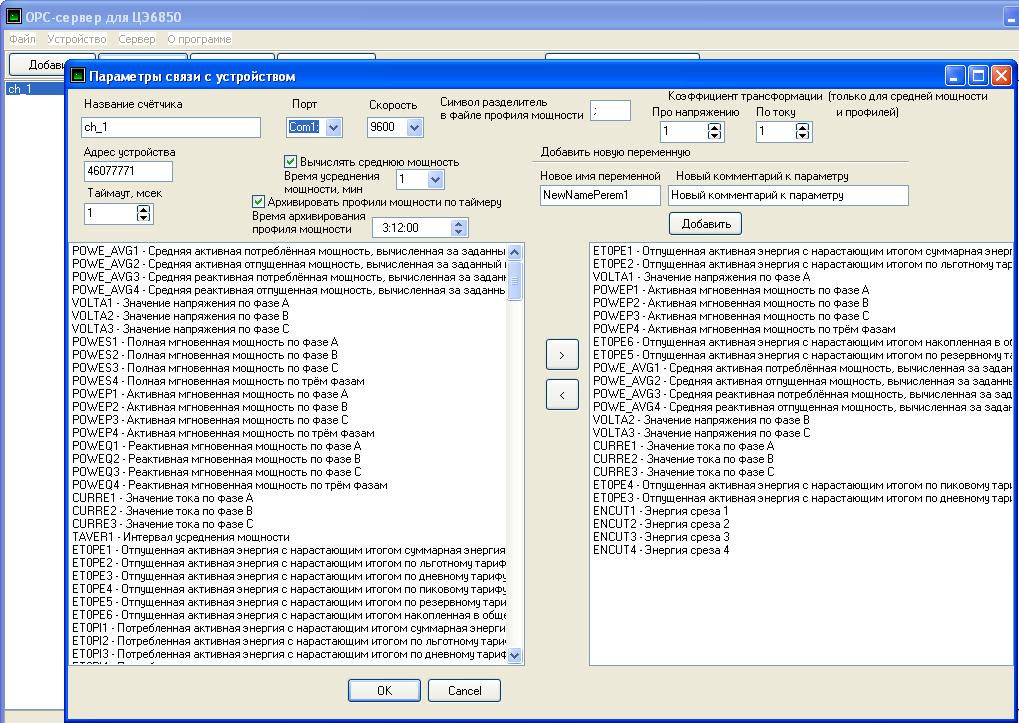The height and width of the screenshot is (723, 1019).
Task: Open the Скорость 9600 dropdown
Action: click(415, 127)
